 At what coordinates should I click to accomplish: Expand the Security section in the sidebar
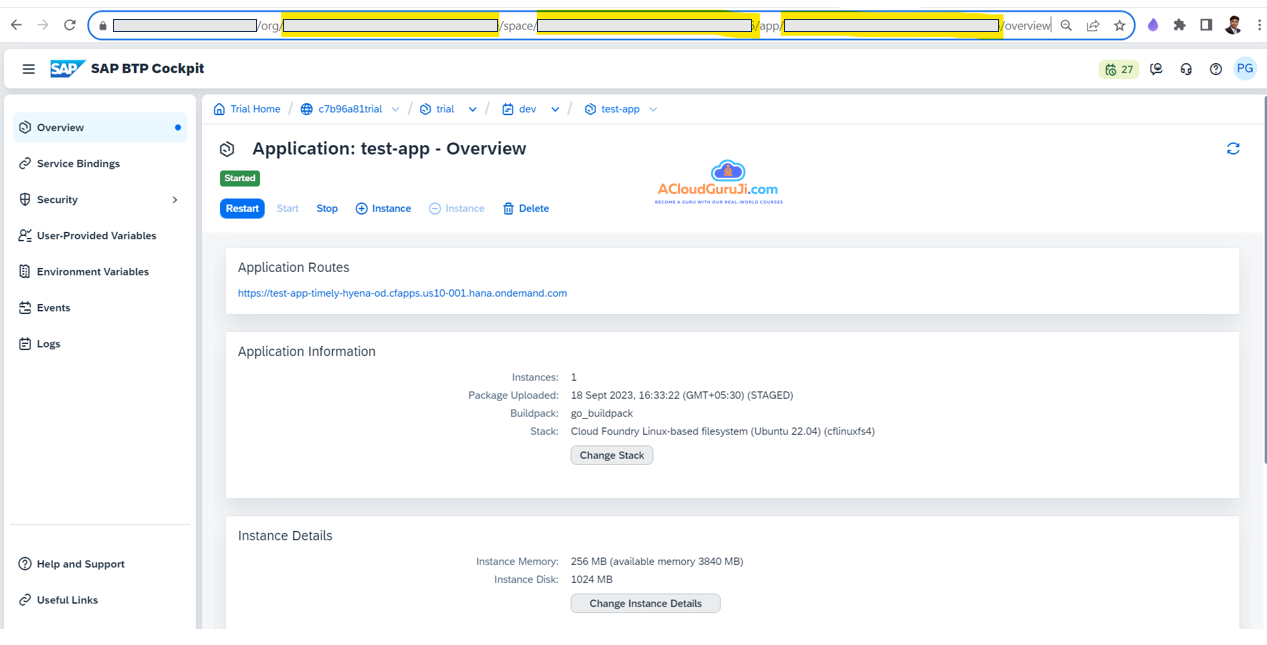point(175,200)
